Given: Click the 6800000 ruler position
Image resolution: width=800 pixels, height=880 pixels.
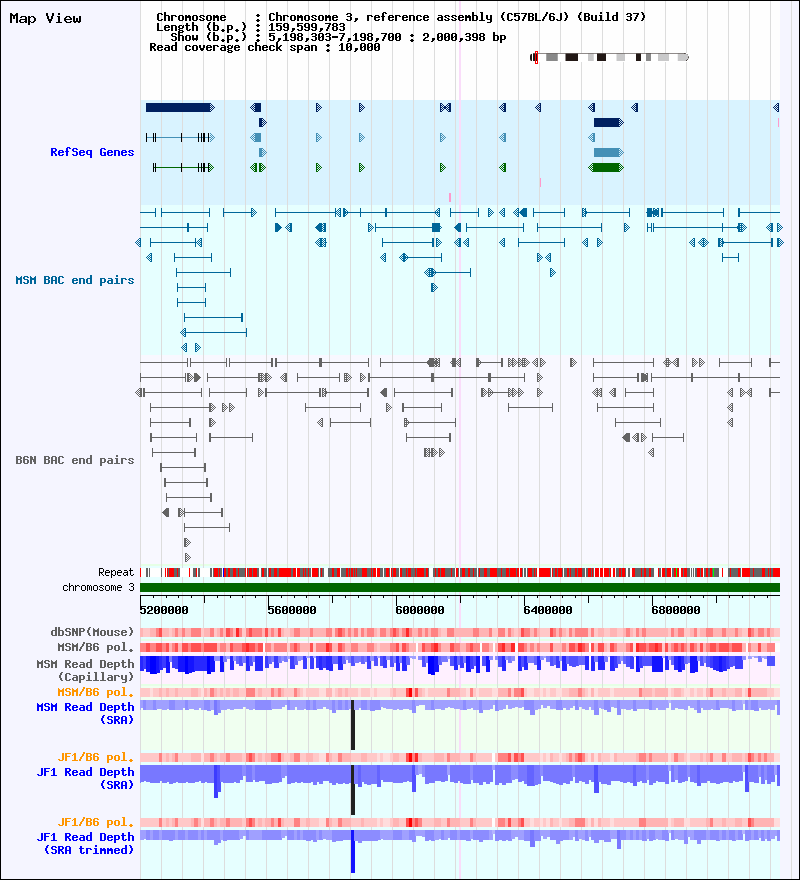Looking at the screenshot, I should [676, 610].
